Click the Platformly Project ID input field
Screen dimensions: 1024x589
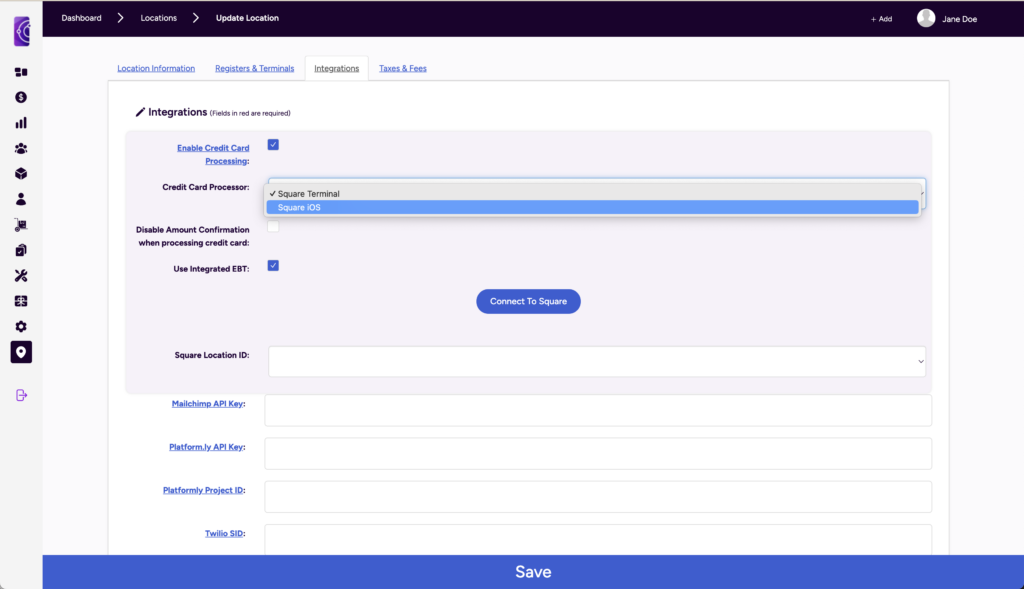pyautogui.click(x=598, y=497)
